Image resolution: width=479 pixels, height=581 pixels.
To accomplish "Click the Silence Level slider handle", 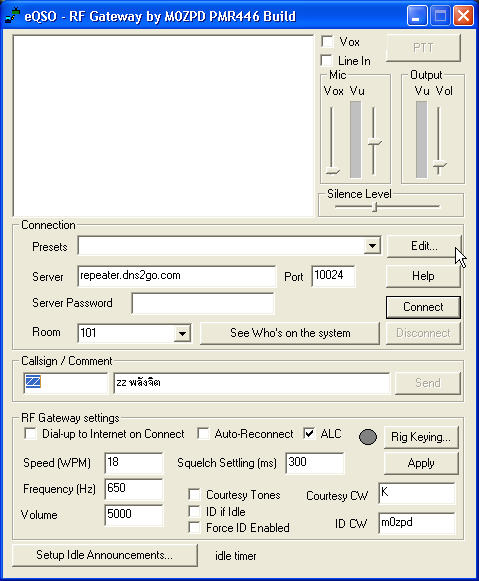I will 375,207.
